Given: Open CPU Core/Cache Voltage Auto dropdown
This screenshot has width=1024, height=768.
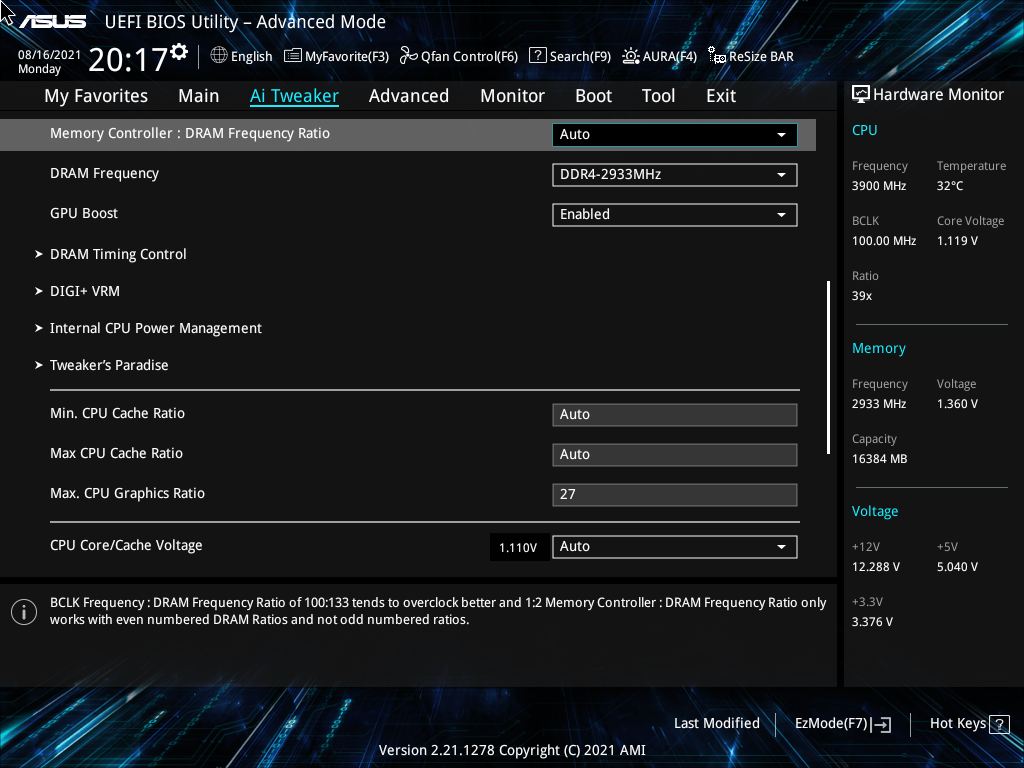Looking at the screenshot, I should [x=675, y=547].
